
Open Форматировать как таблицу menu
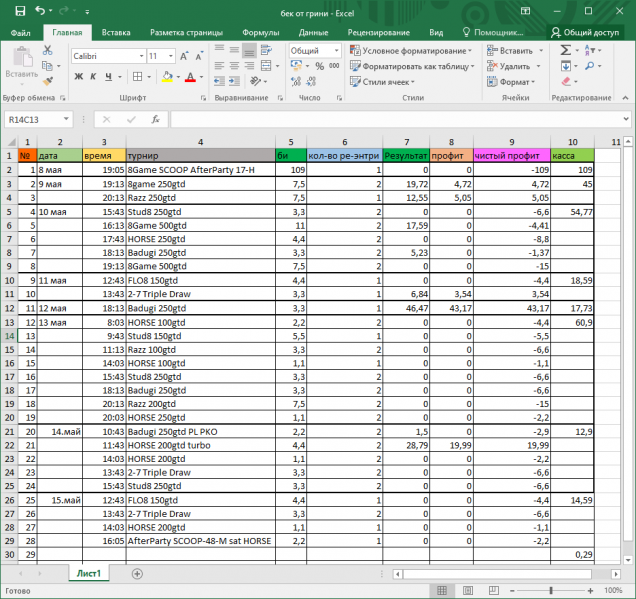pyautogui.click(x=412, y=66)
